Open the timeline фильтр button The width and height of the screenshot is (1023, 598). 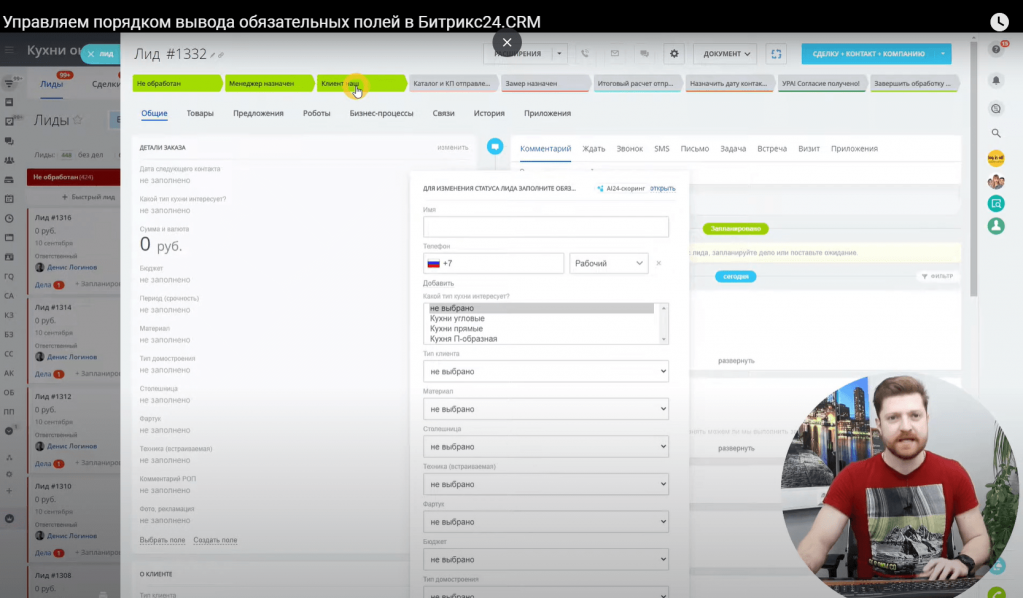(x=938, y=277)
